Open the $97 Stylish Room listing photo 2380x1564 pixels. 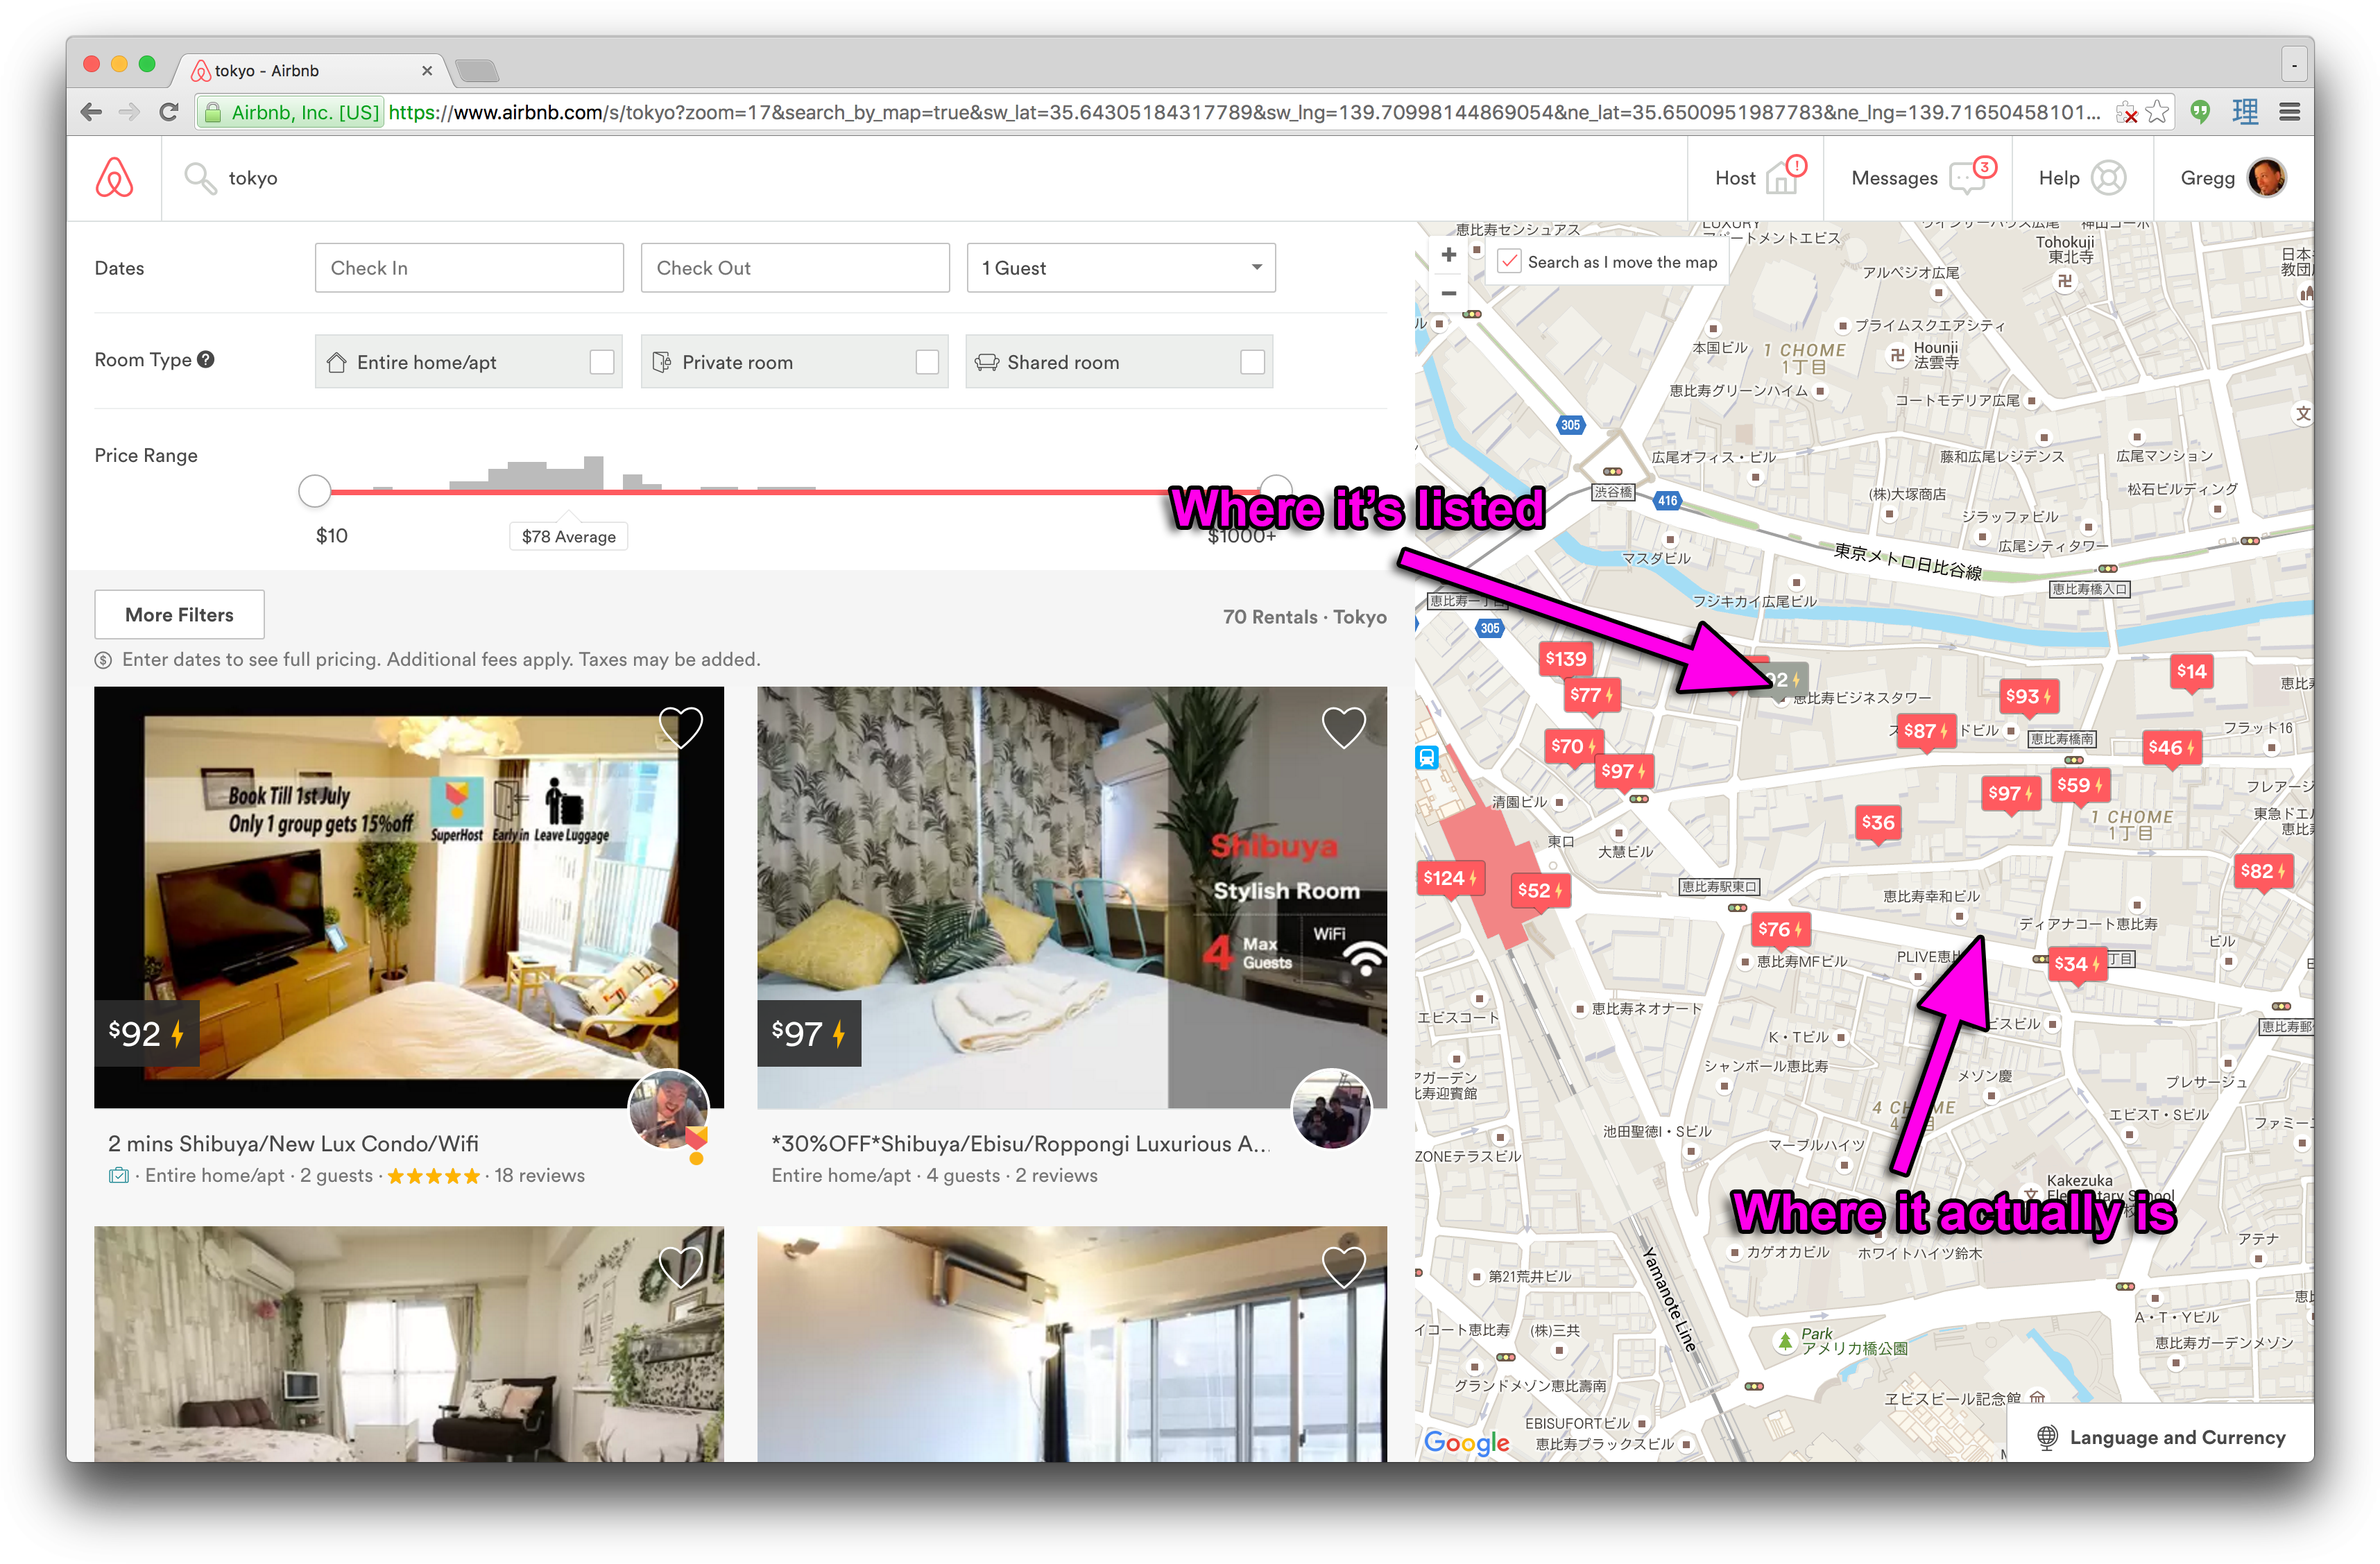coord(1072,897)
